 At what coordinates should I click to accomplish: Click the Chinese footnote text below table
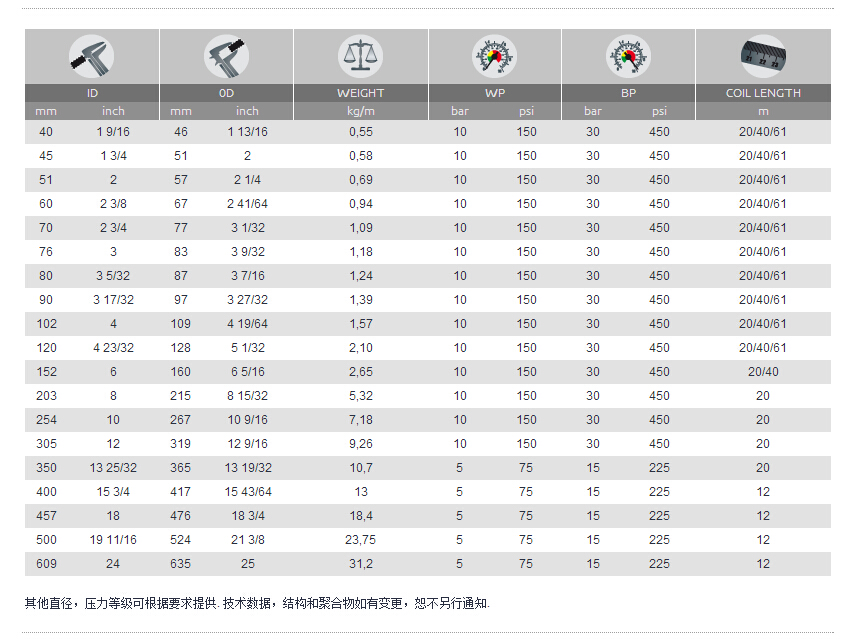tap(257, 602)
